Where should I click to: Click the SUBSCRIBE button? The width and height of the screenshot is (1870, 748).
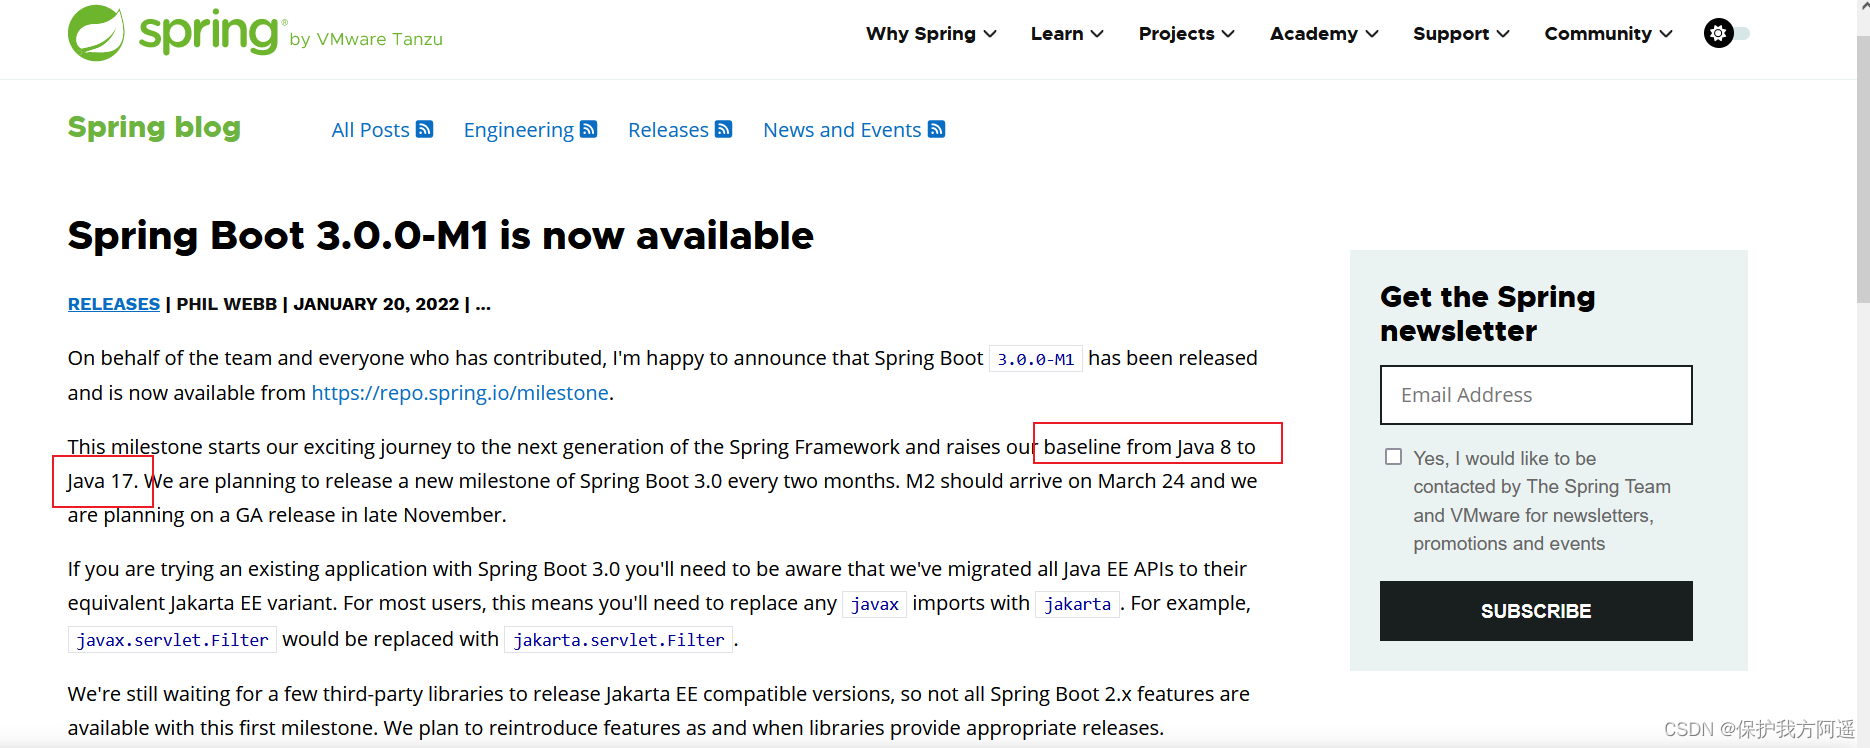pyautogui.click(x=1536, y=611)
